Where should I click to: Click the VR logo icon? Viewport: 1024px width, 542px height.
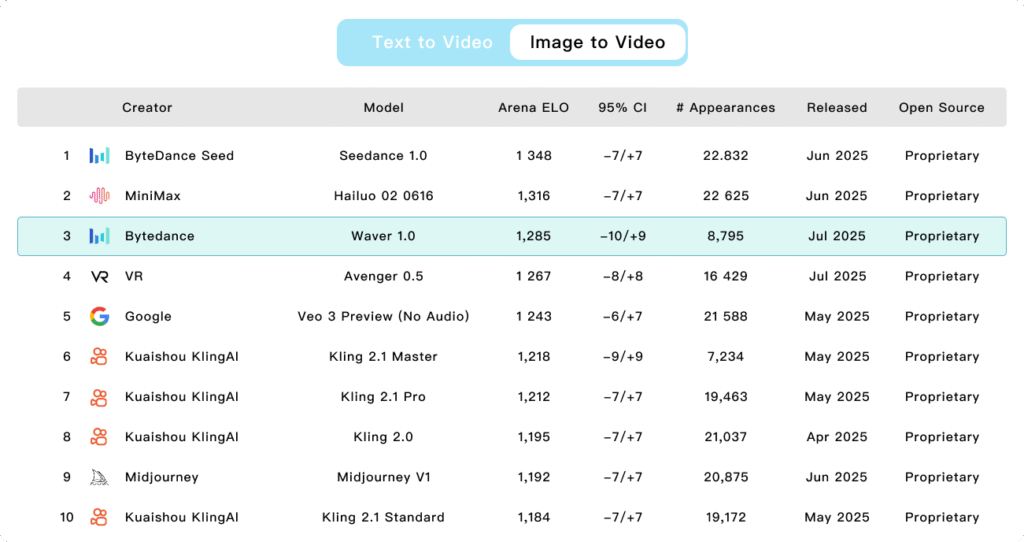pyautogui.click(x=99, y=276)
